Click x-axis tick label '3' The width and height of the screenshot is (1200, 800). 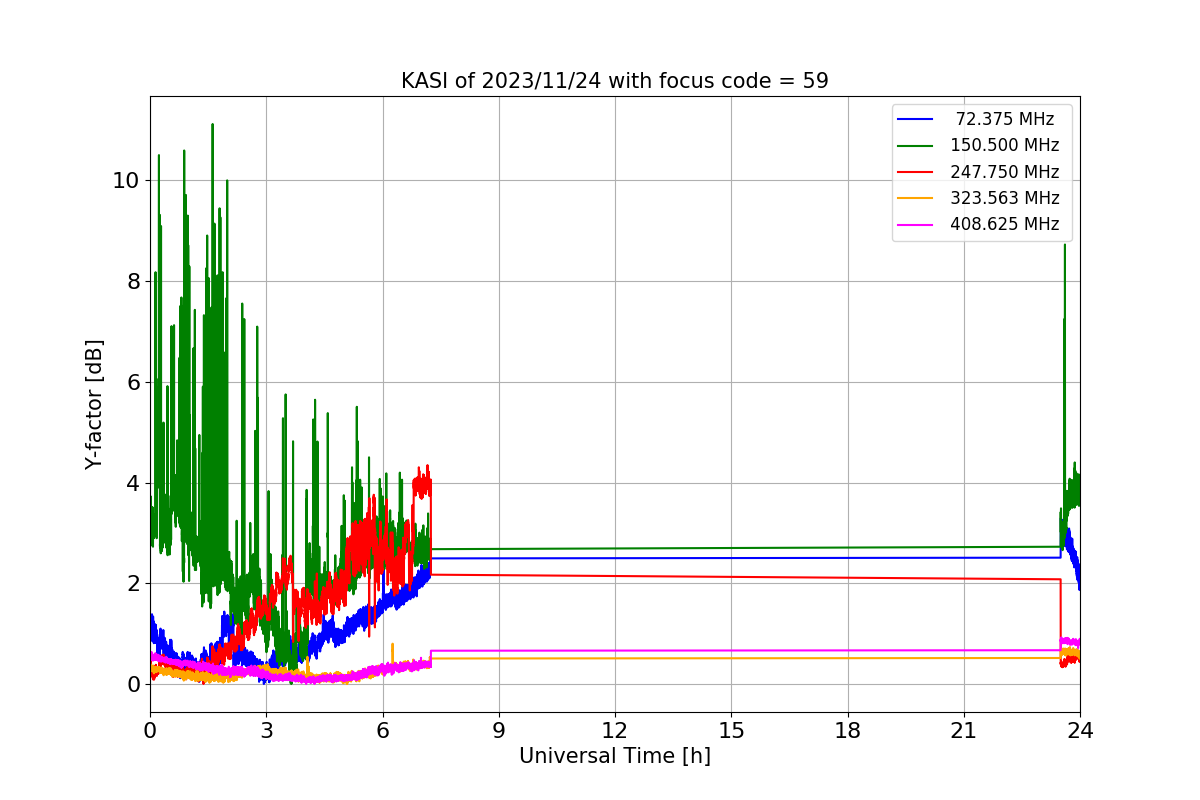[x=266, y=731]
